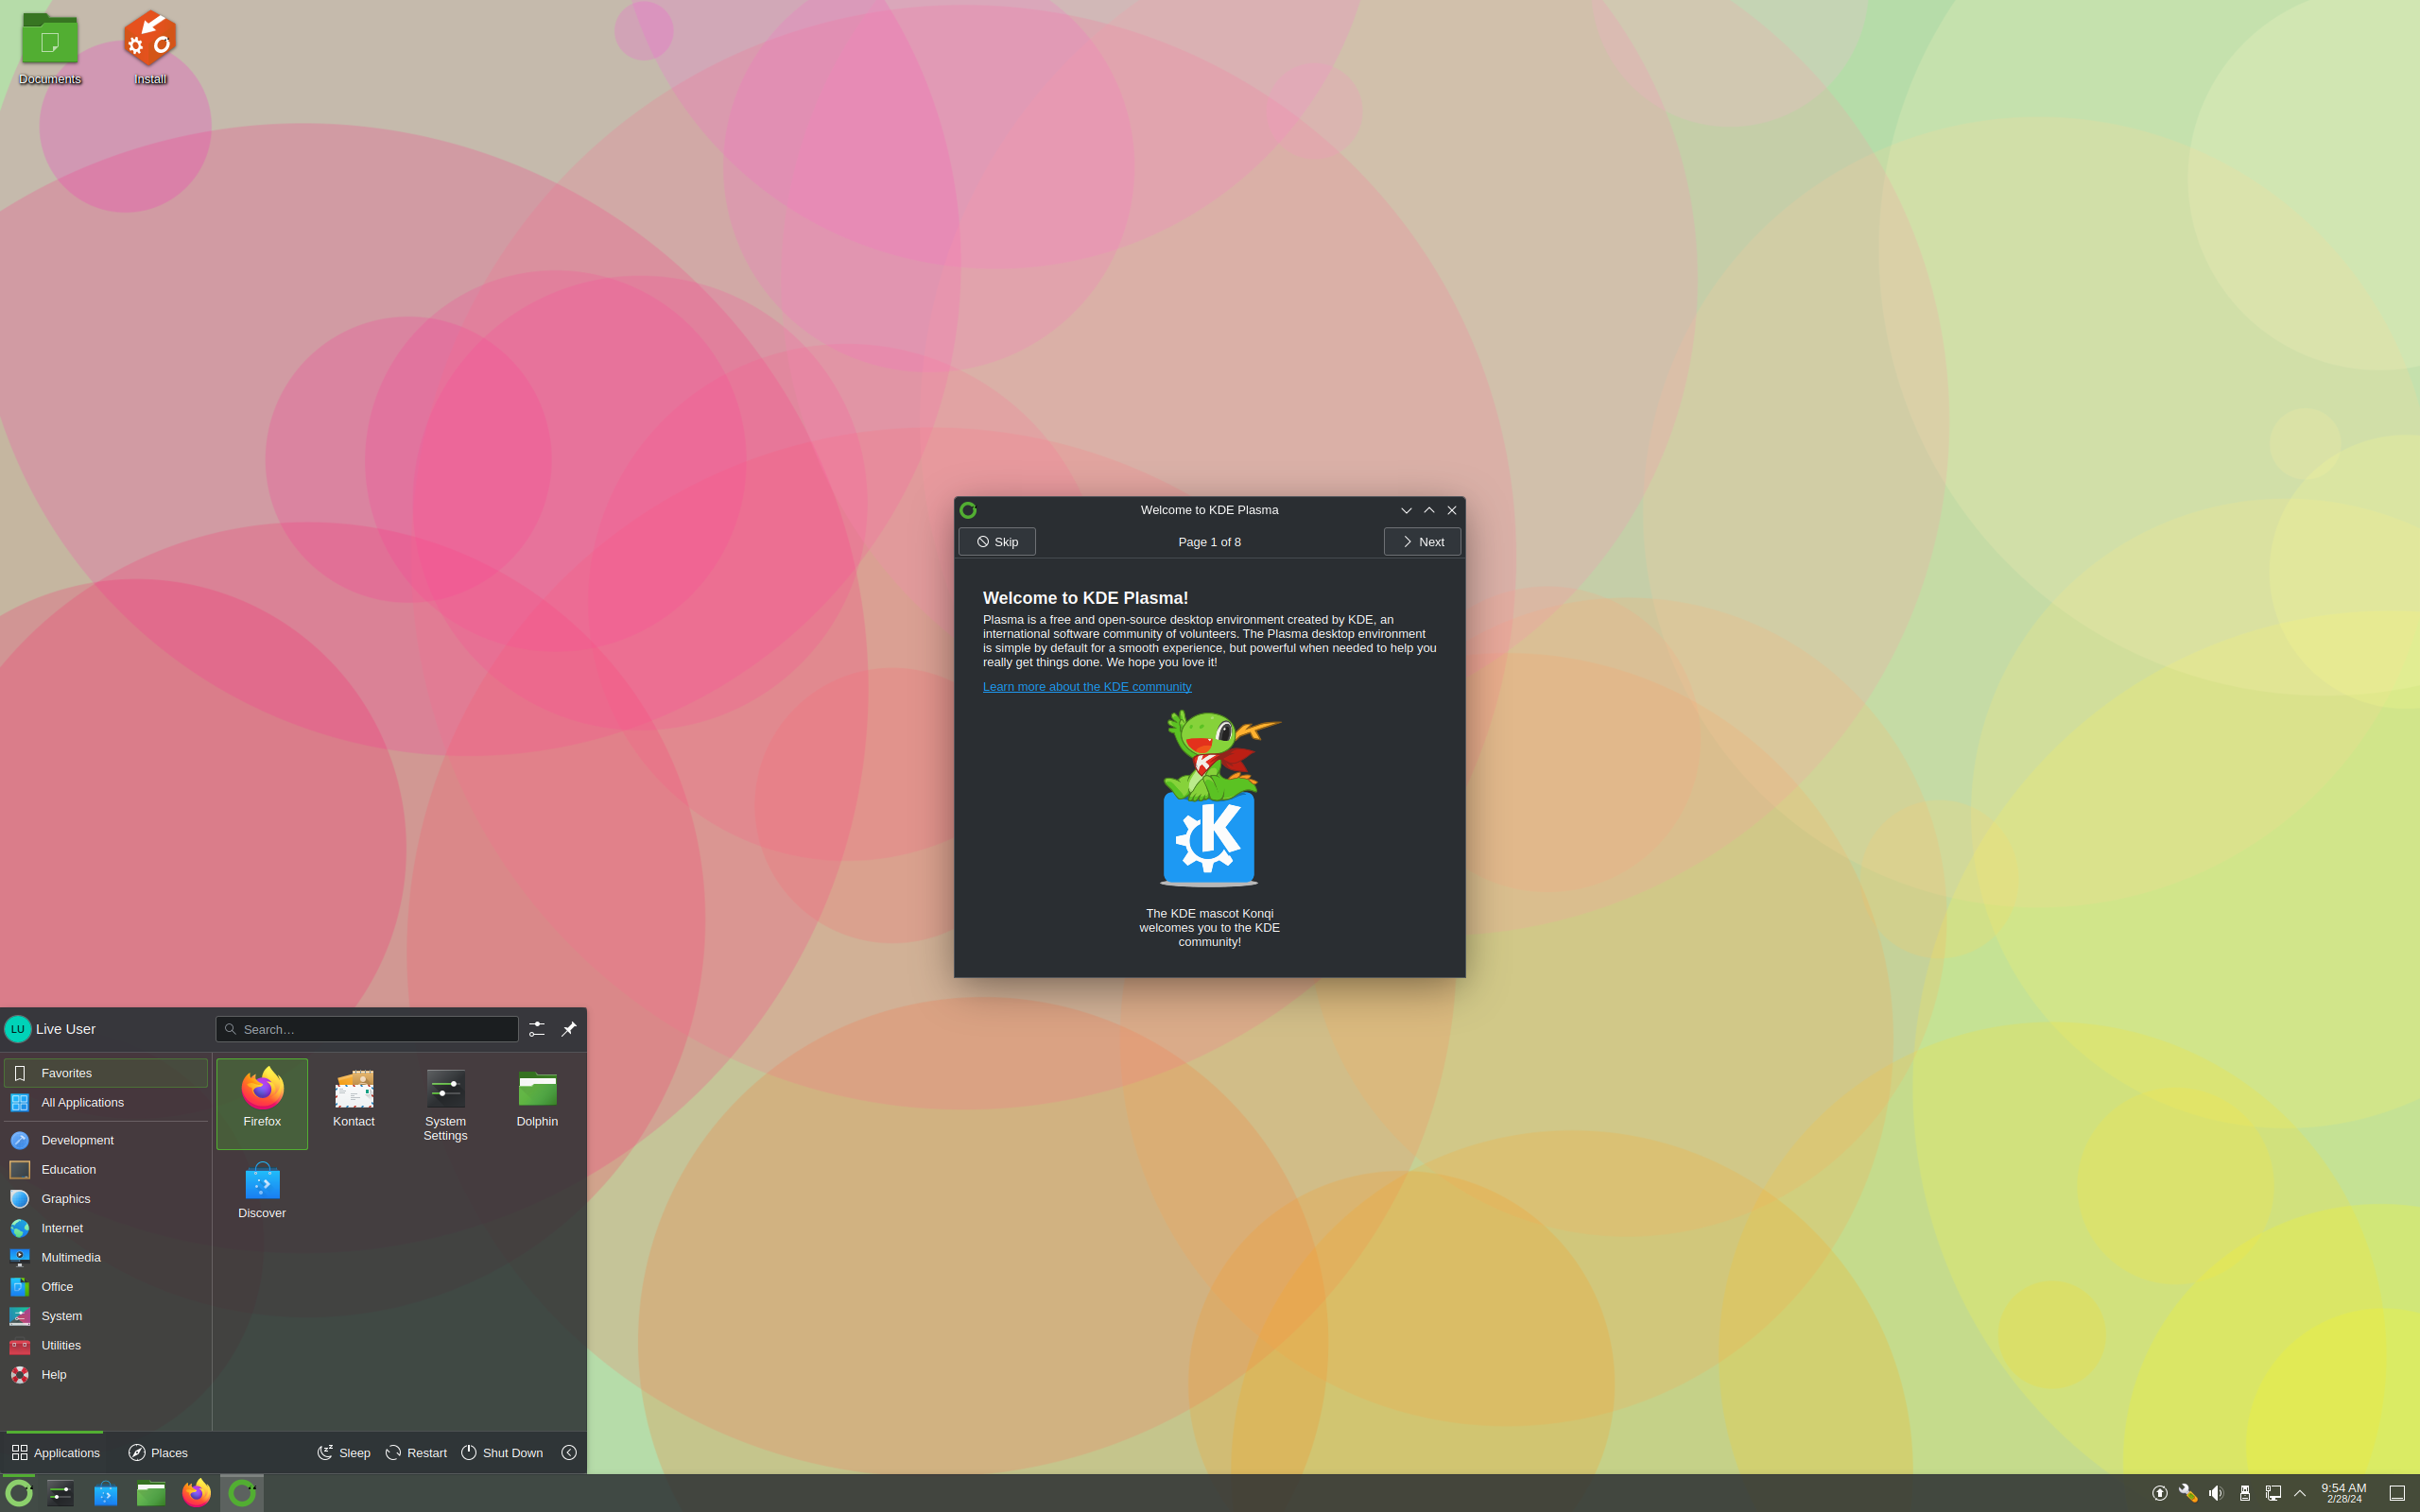The width and height of the screenshot is (2420, 1512).
Task: Click the Skip button in welcome window
Action: [997, 542]
